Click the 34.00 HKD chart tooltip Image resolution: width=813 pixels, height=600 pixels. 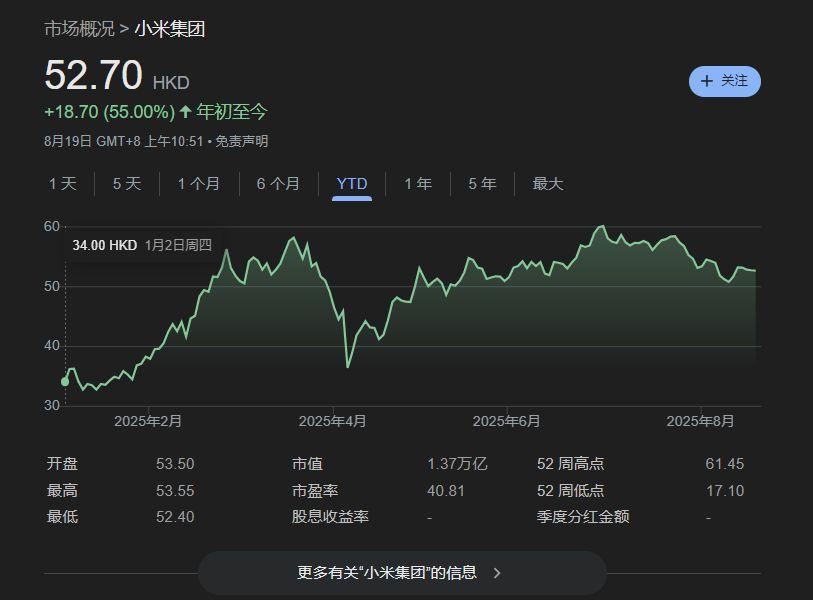(142, 245)
